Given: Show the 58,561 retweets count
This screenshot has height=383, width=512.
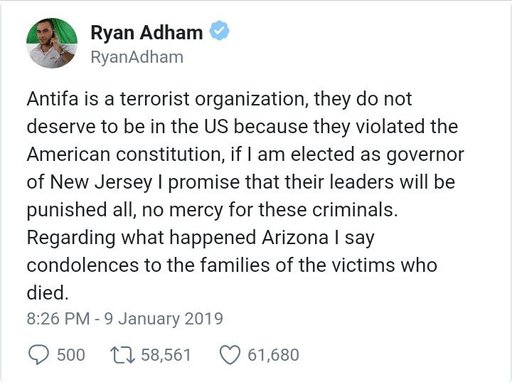Looking at the screenshot, I should point(166,355).
